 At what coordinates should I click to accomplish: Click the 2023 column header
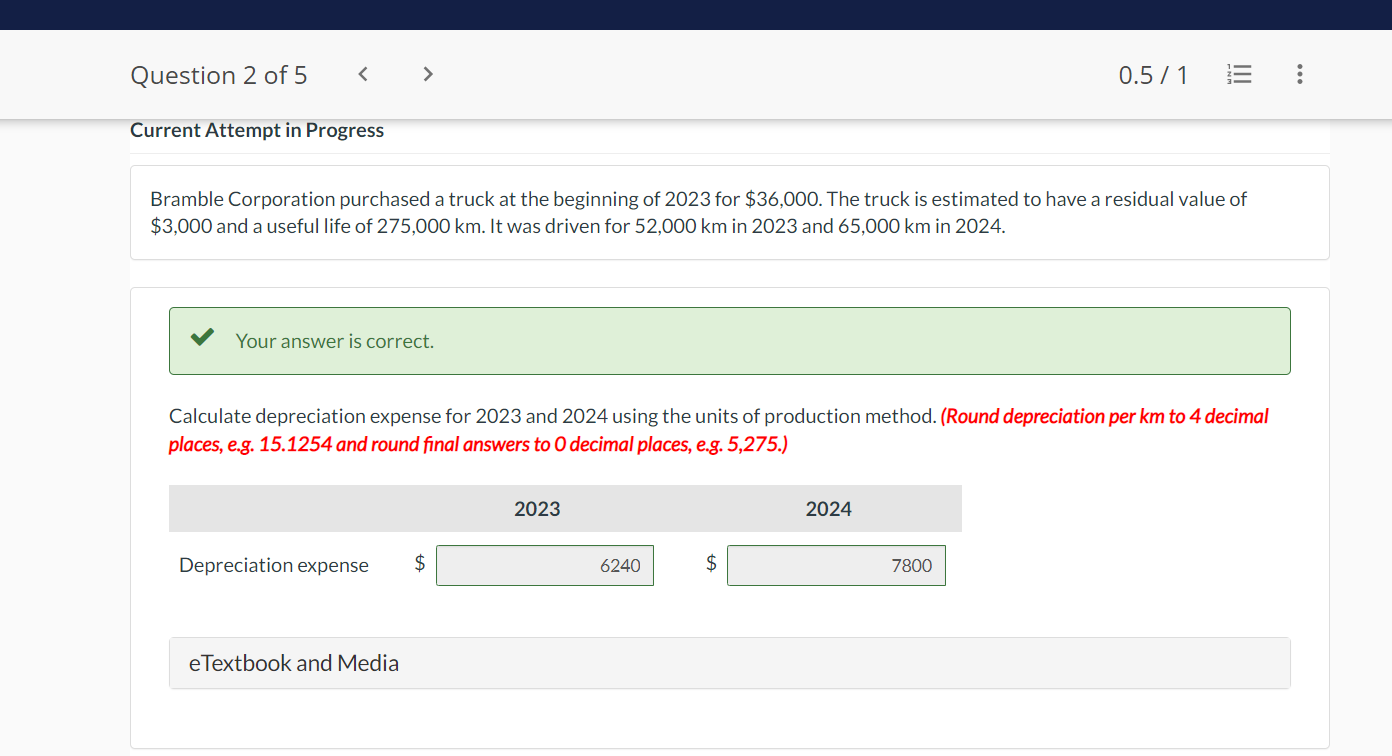point(537,509)
